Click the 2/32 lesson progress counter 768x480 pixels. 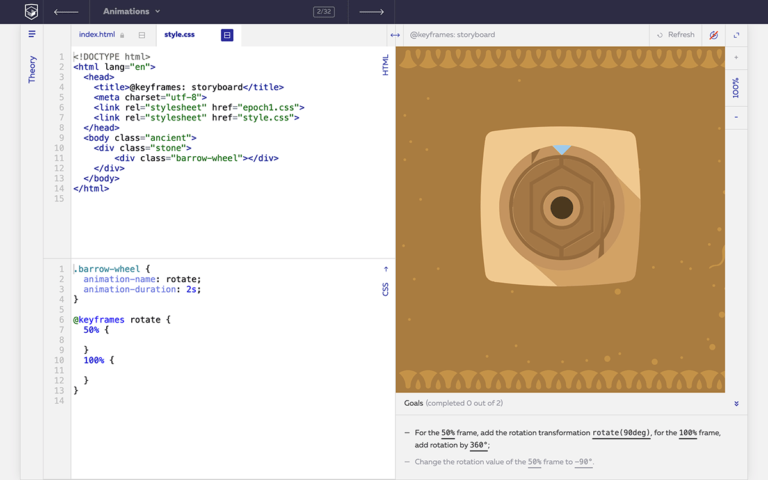point(323,12)
